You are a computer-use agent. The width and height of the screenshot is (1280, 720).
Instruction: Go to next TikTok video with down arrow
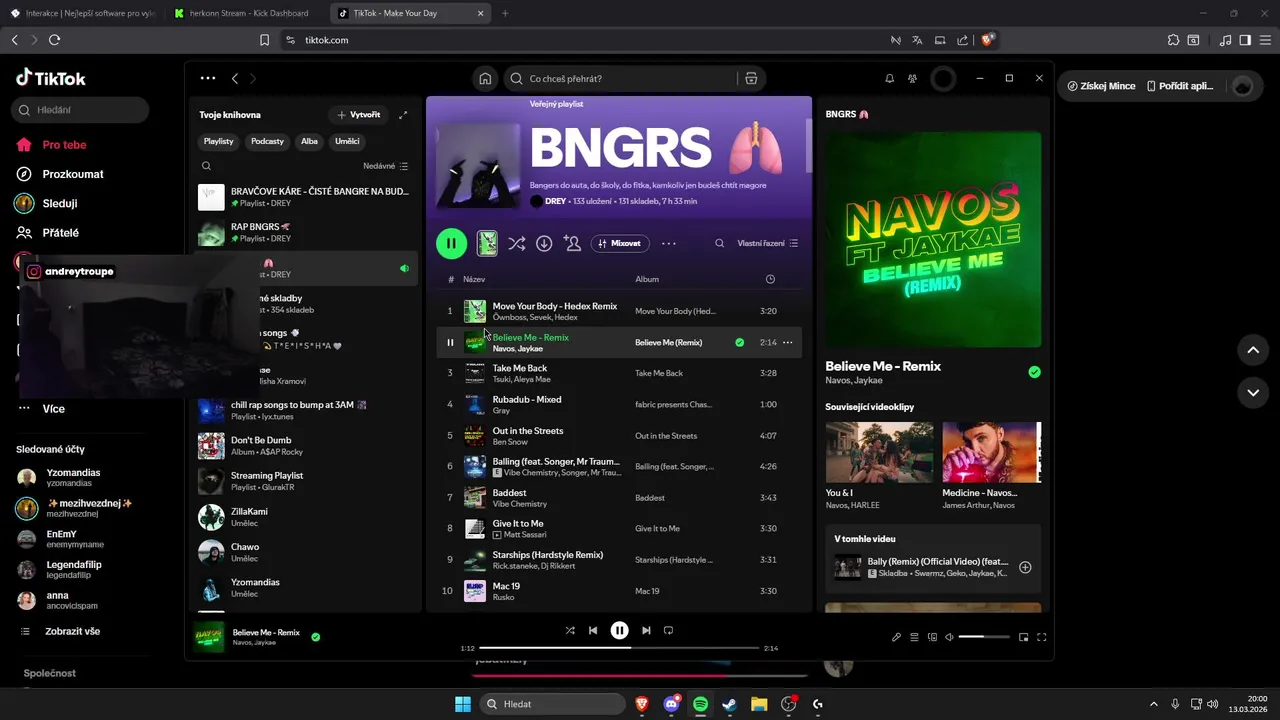click(x=1253, y=393)
